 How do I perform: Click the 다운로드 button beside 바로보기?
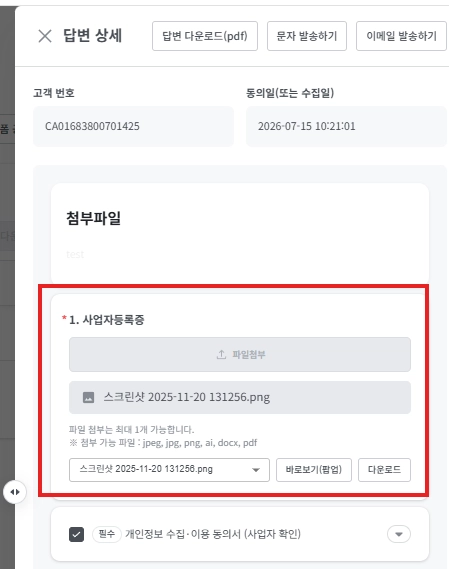(384, 470)
